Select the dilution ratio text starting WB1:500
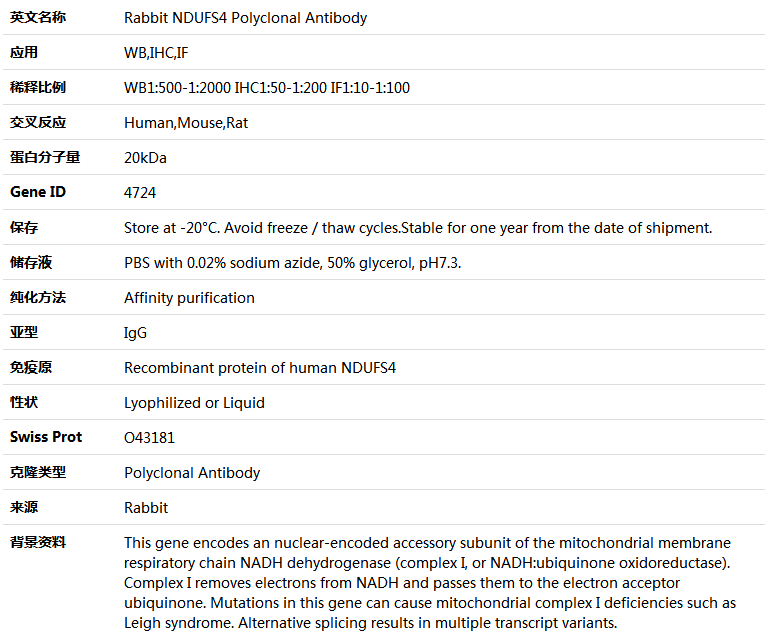Screen dimensions: 772x639 pos(266,87)
